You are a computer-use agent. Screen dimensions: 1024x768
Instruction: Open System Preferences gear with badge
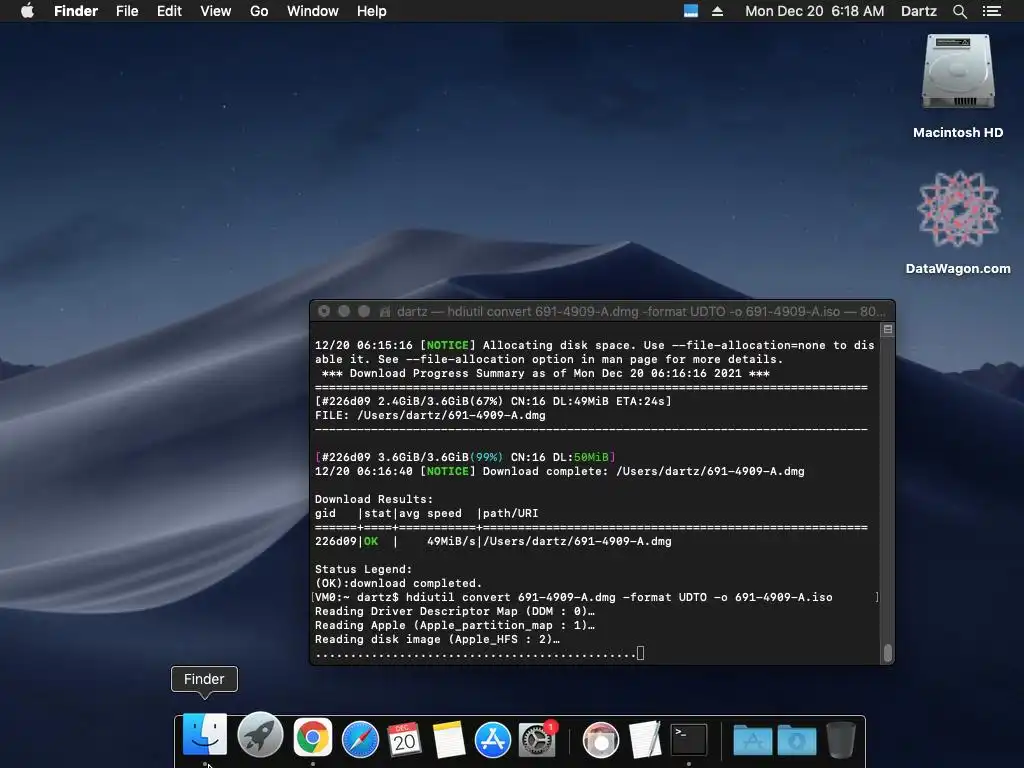coord(537,739)
